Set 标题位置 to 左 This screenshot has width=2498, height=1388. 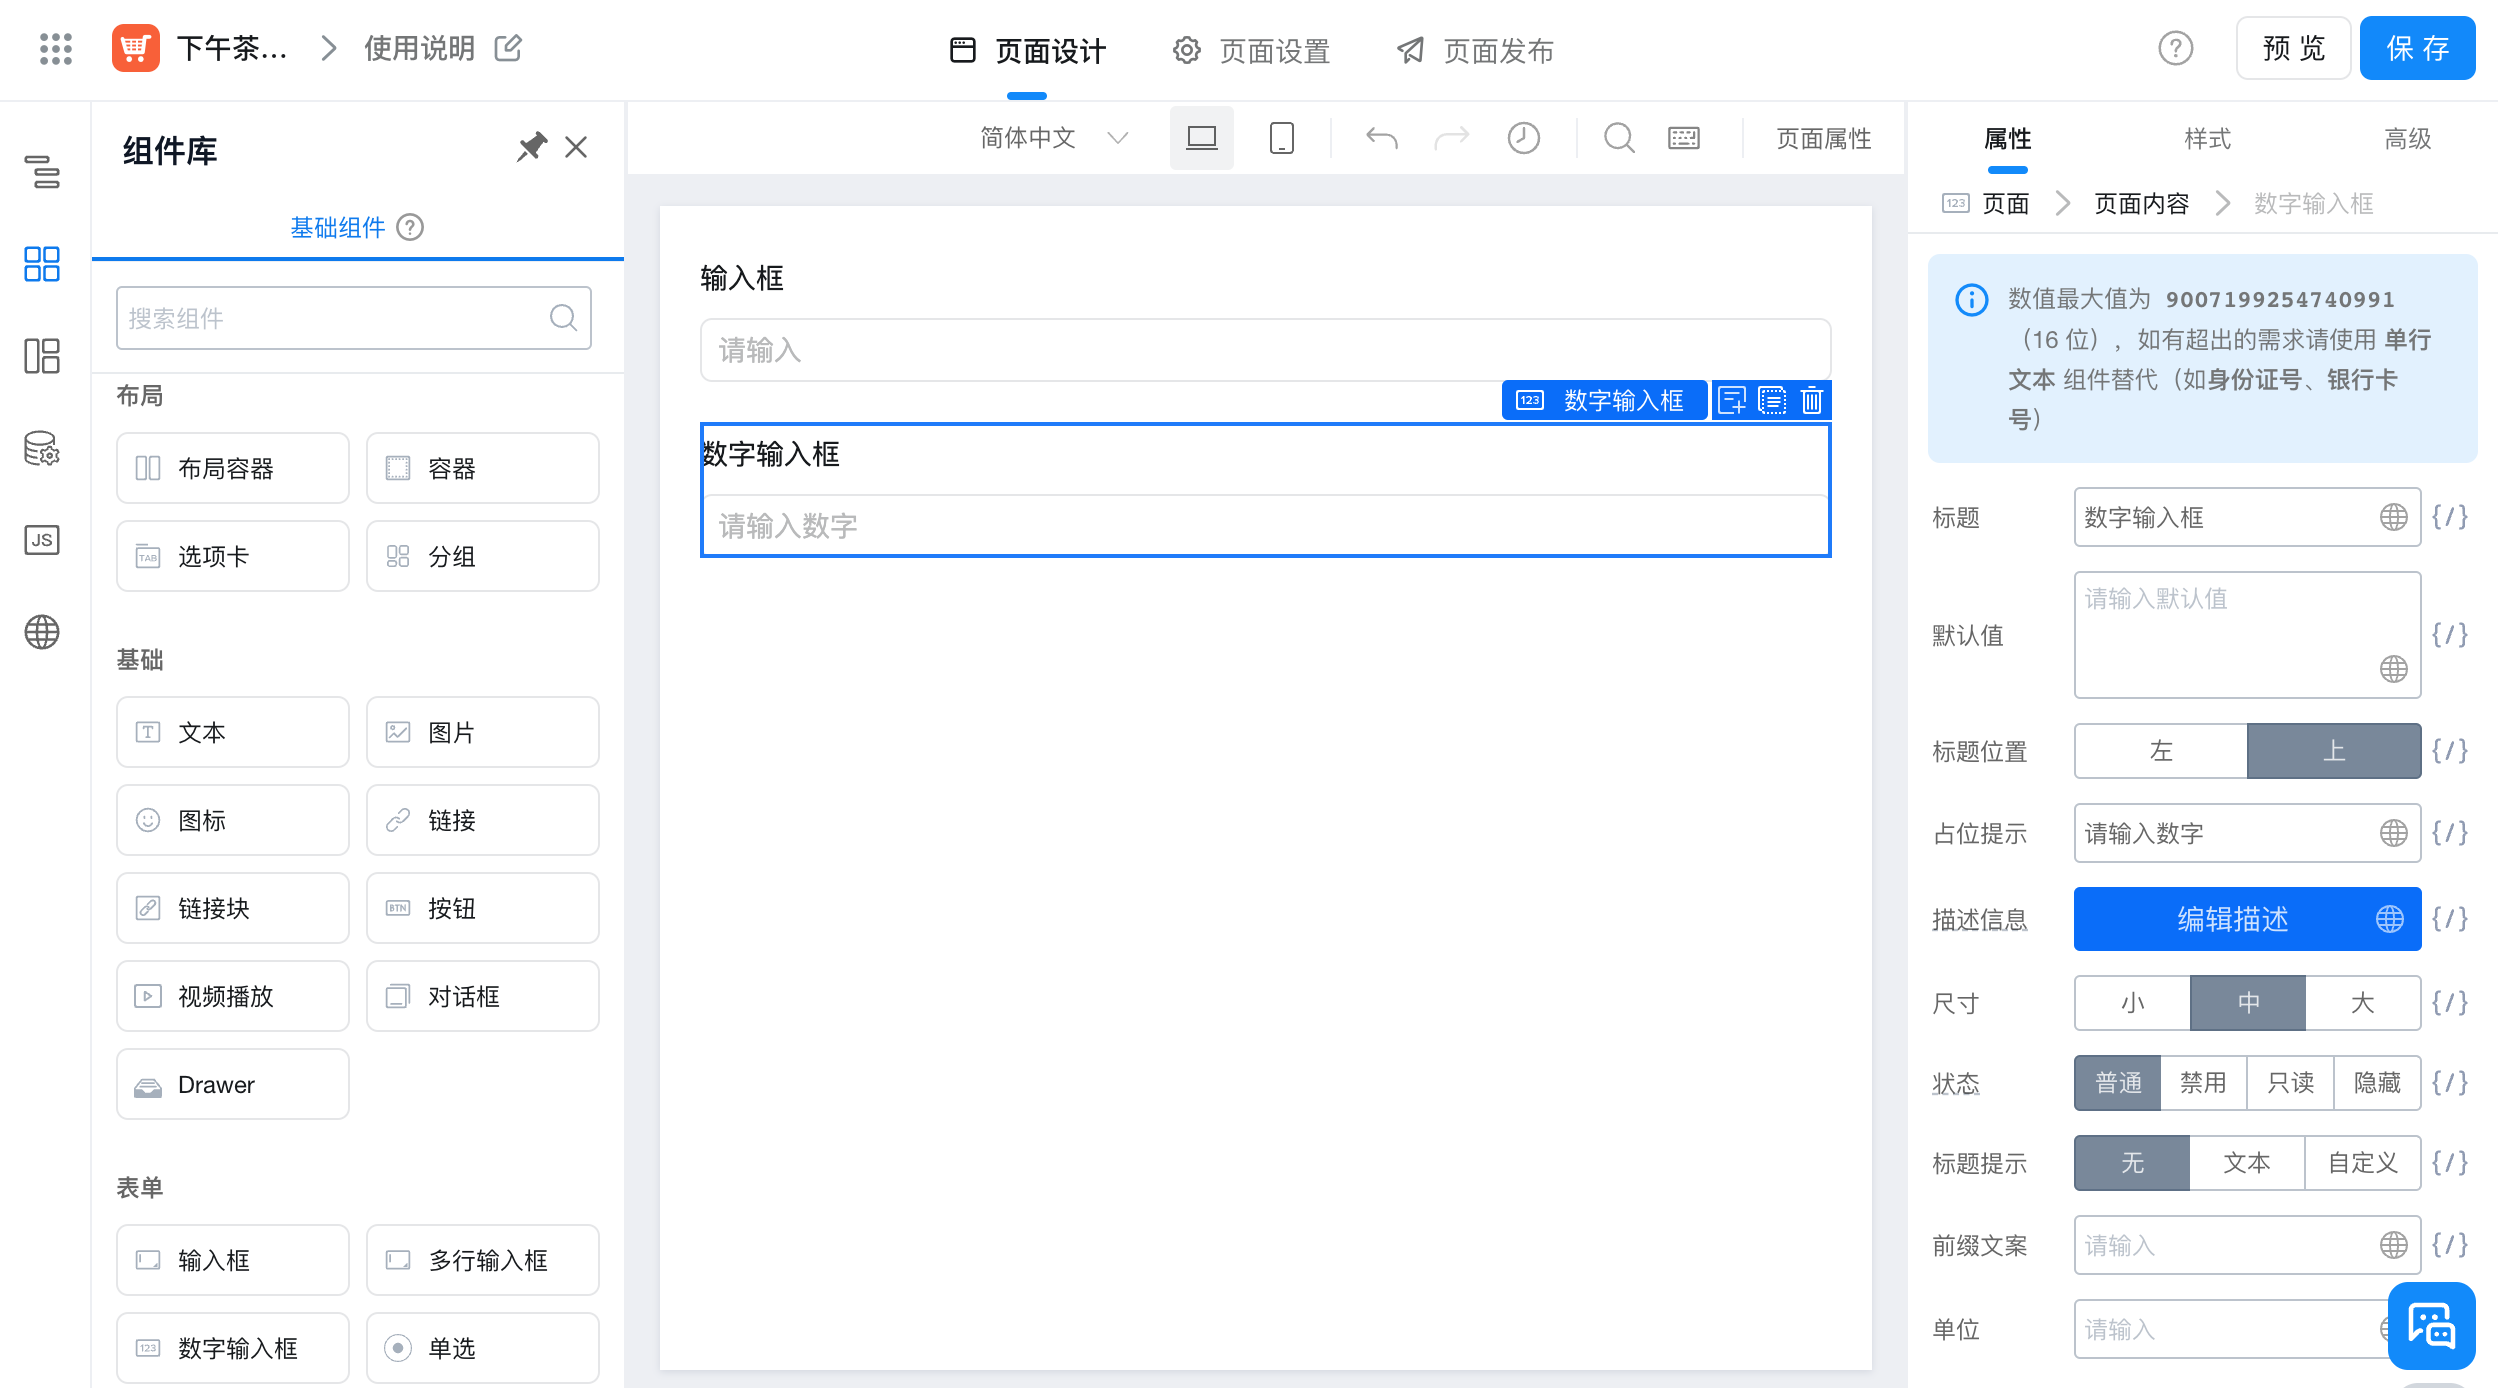[2161, 751]
